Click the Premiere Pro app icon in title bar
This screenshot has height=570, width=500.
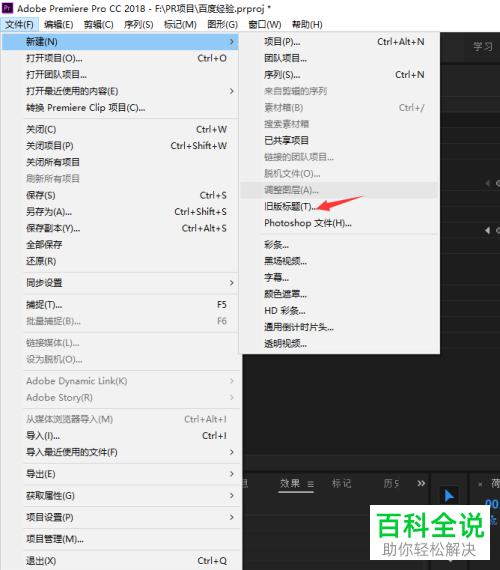[7, 8]
